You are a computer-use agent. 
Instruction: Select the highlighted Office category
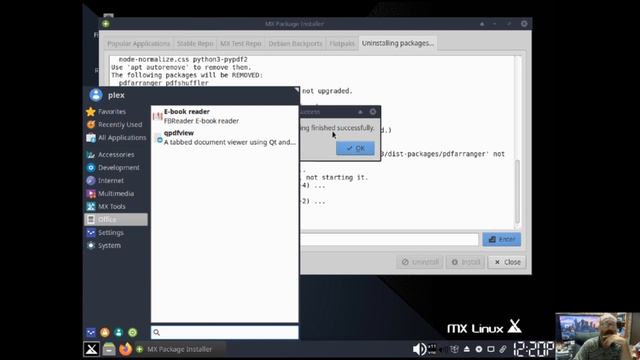click(x=116, y=220)
